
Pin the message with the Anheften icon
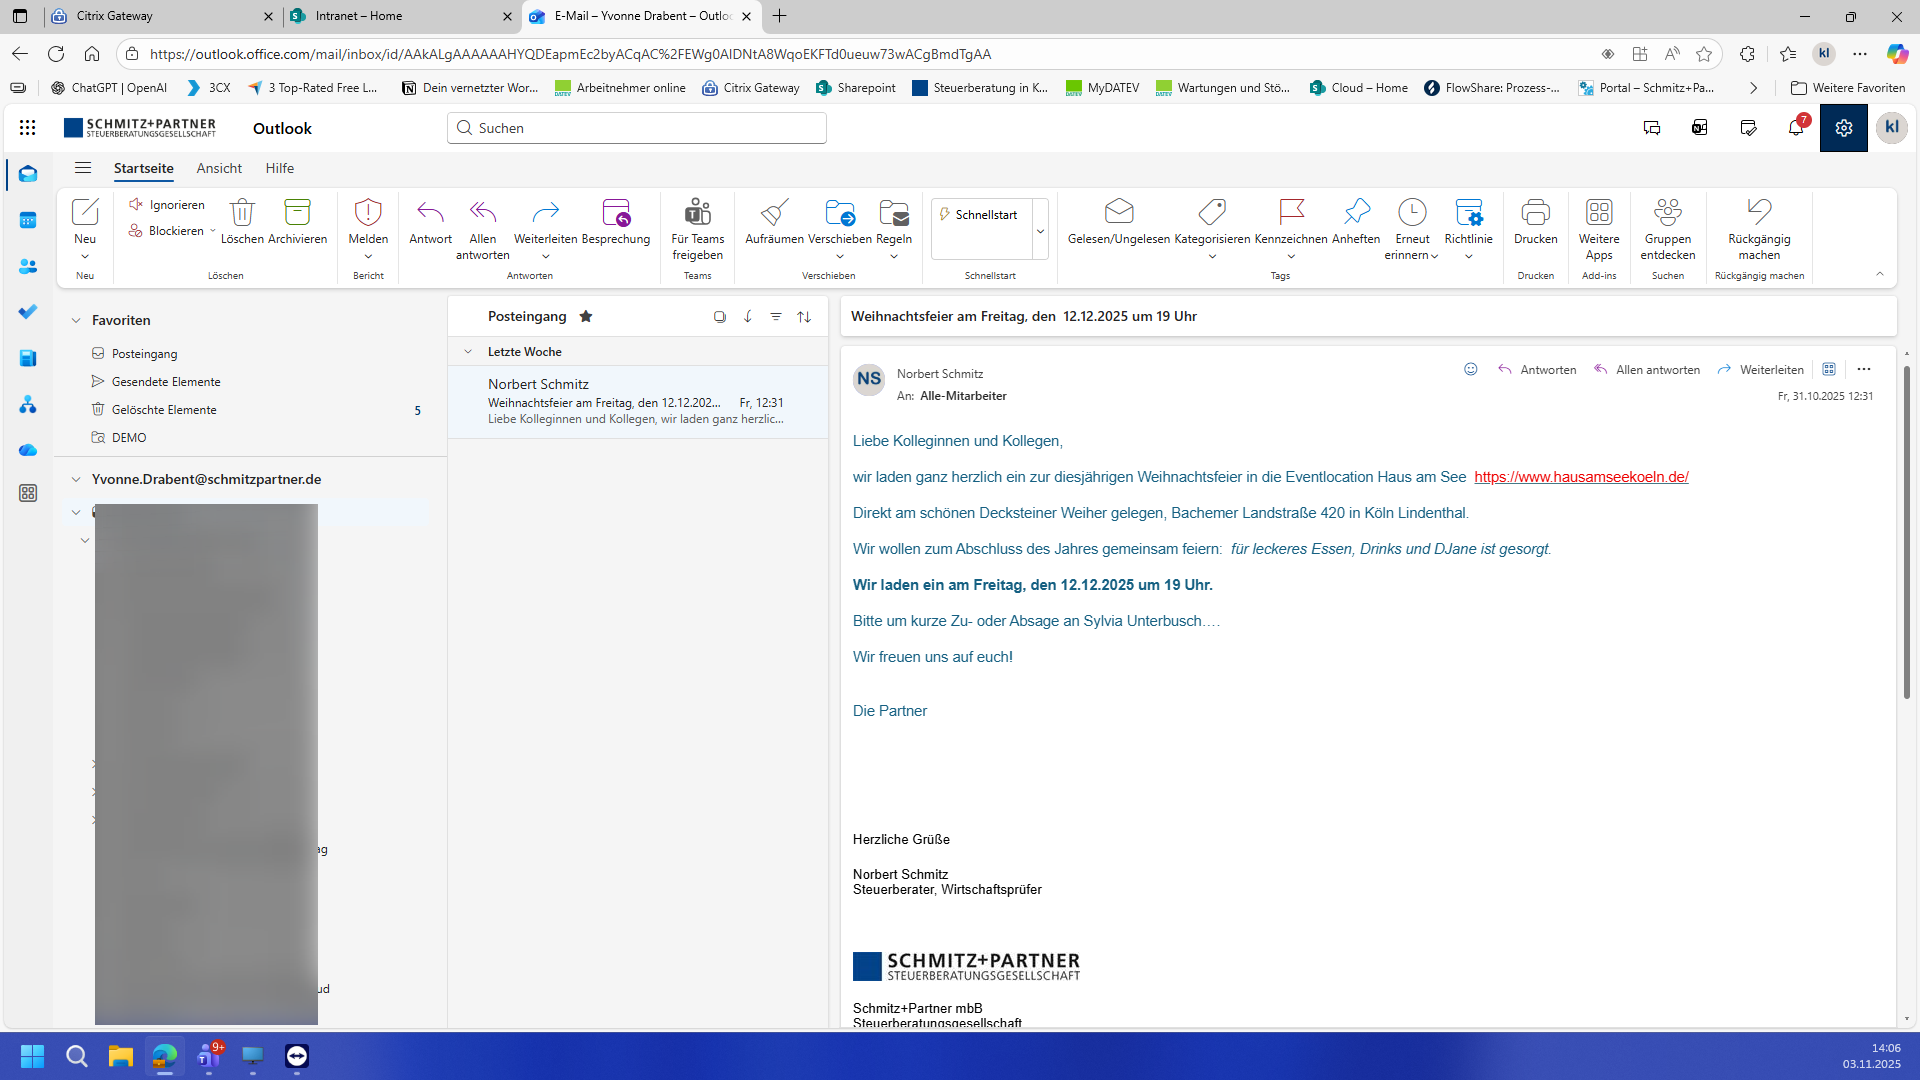[x=1356, y=213]
